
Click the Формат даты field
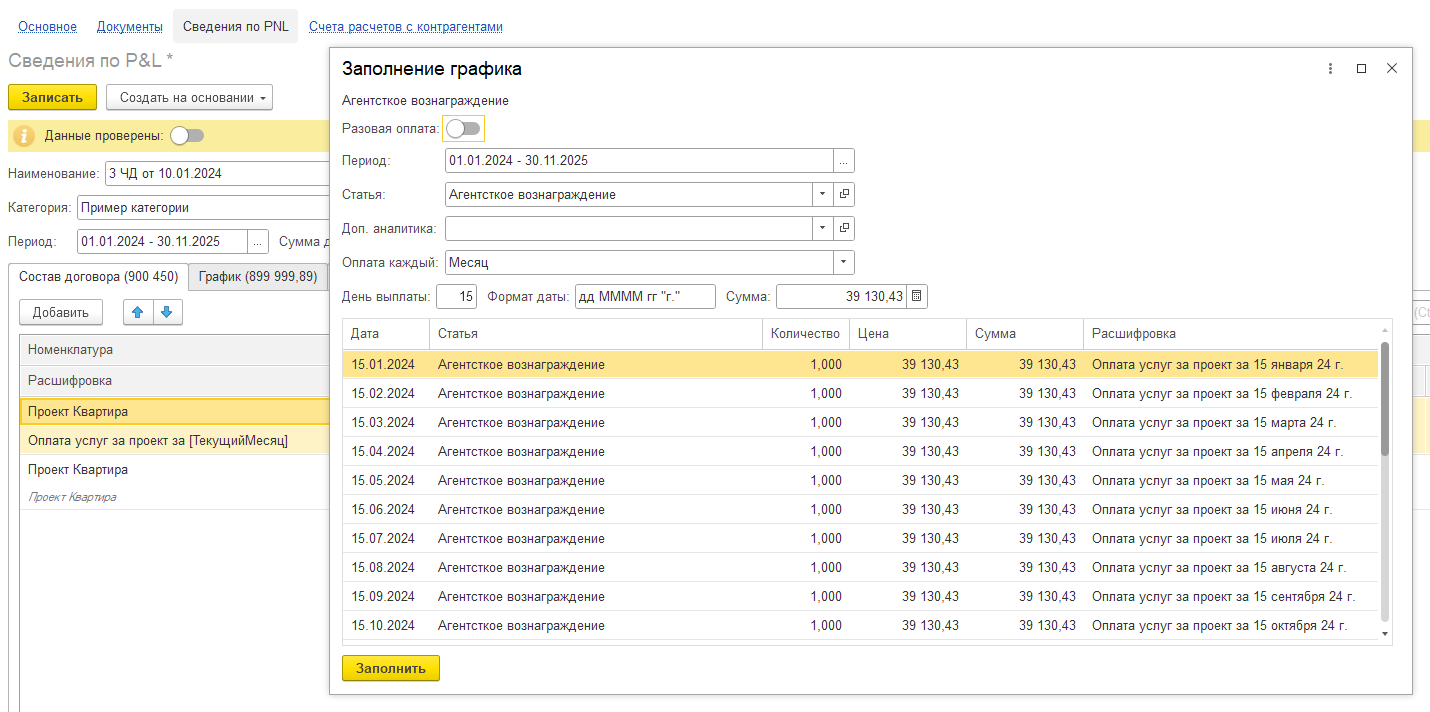645,297
